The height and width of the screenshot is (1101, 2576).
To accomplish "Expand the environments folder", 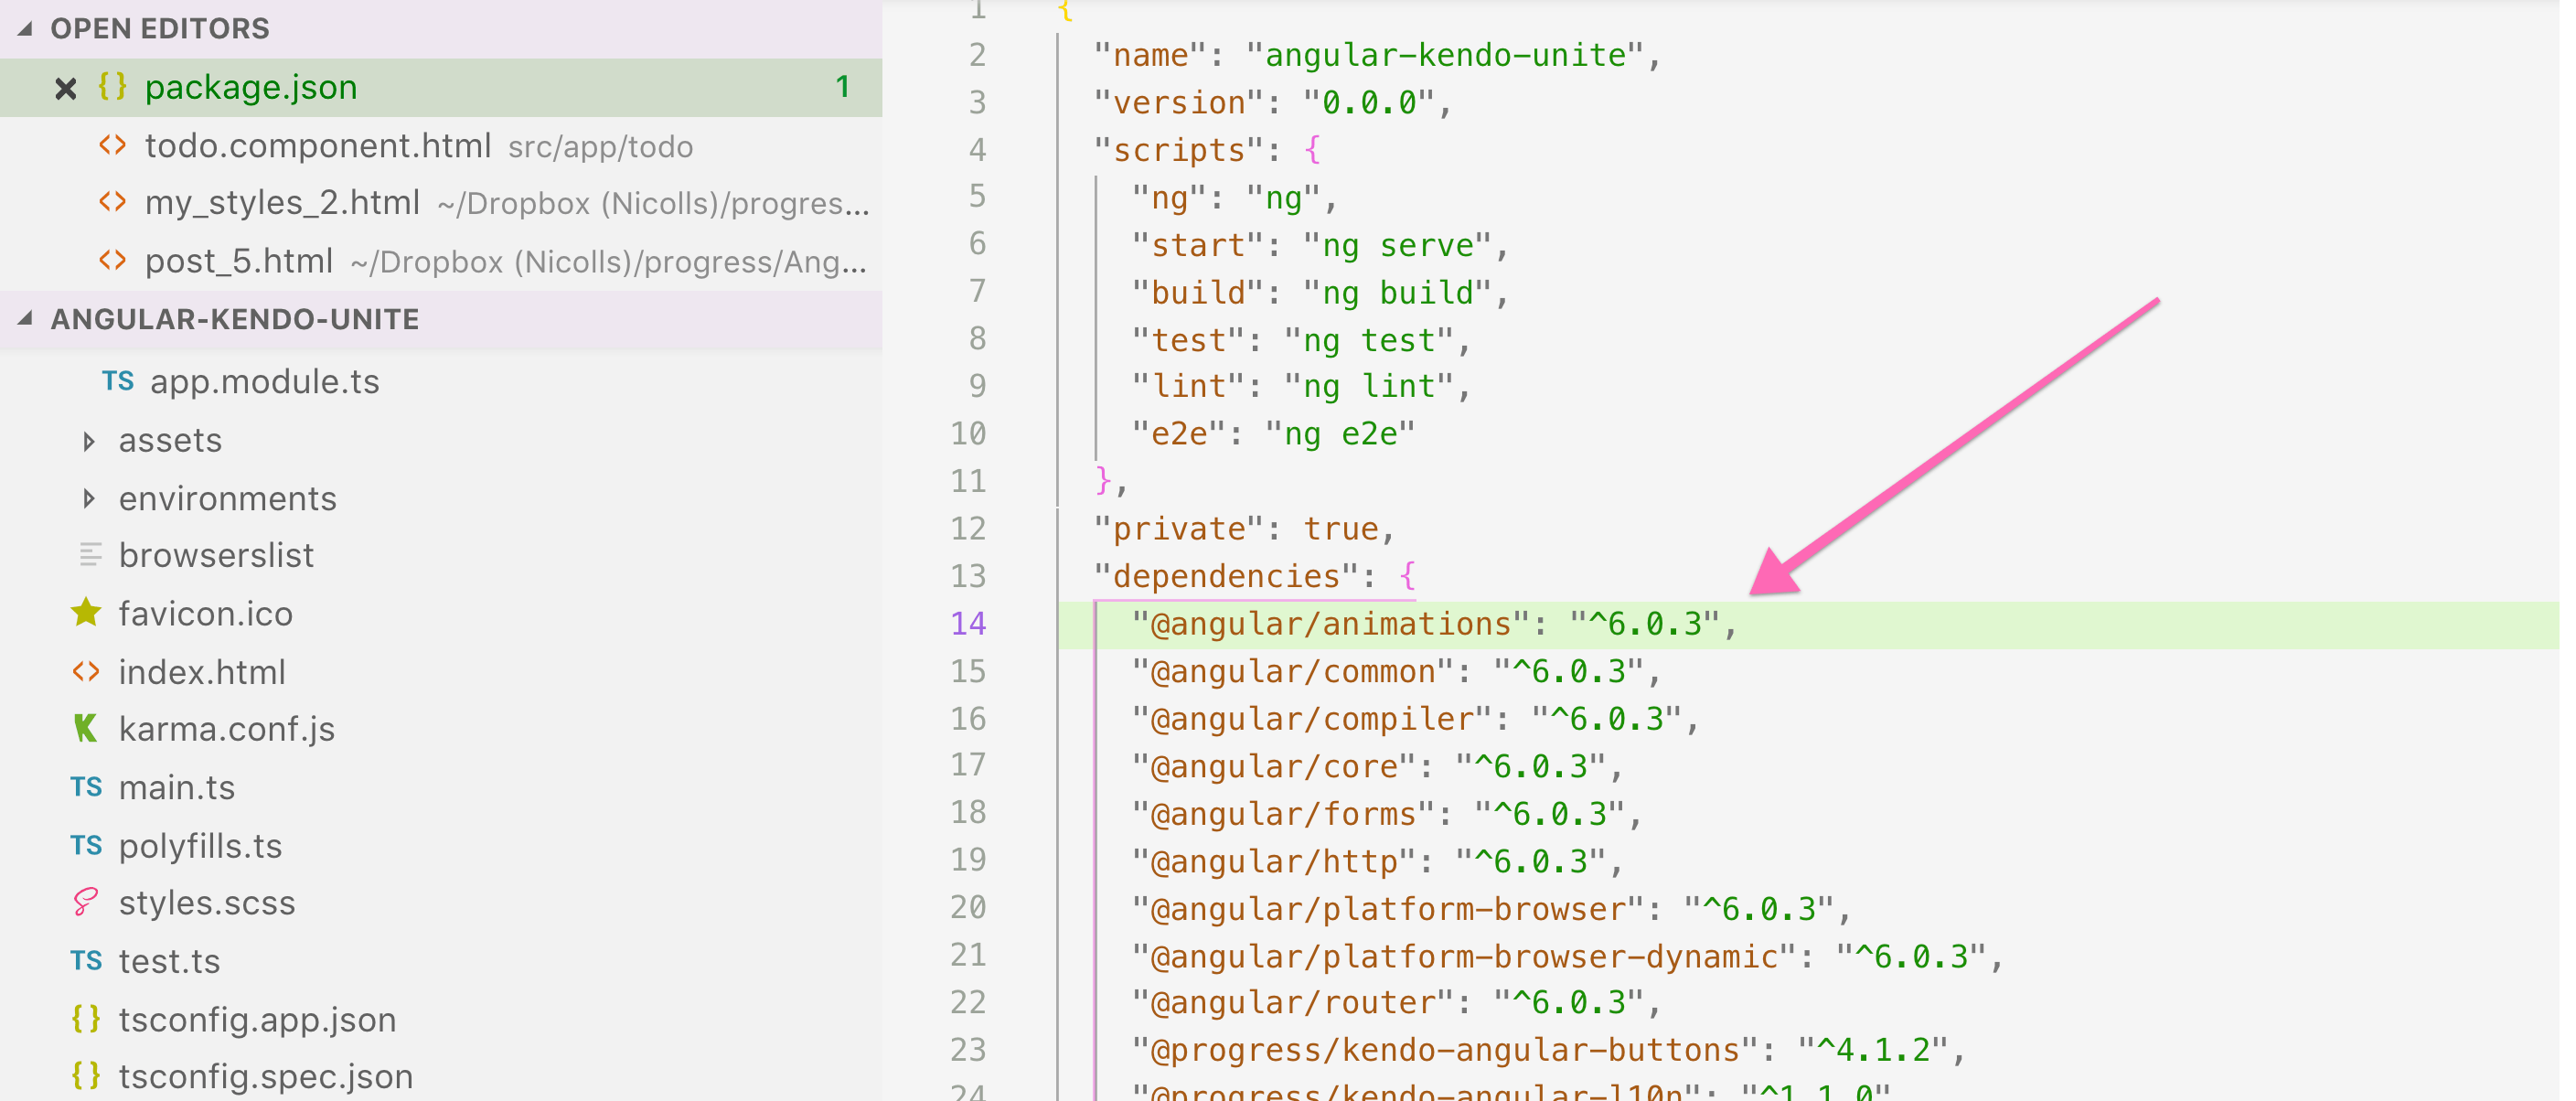I will 89,498.
